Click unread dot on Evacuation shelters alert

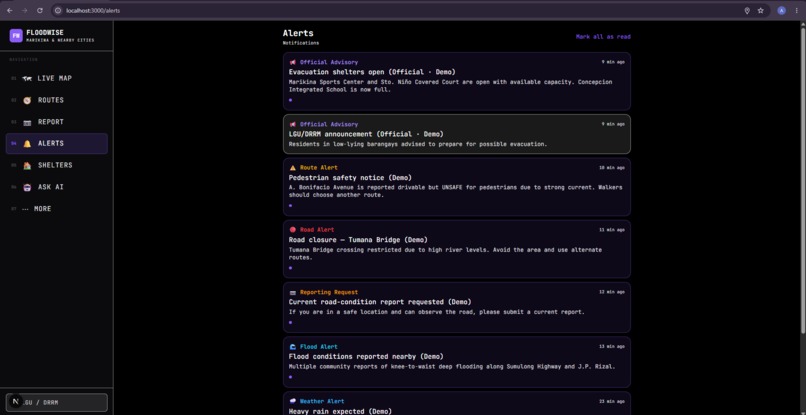290,100
